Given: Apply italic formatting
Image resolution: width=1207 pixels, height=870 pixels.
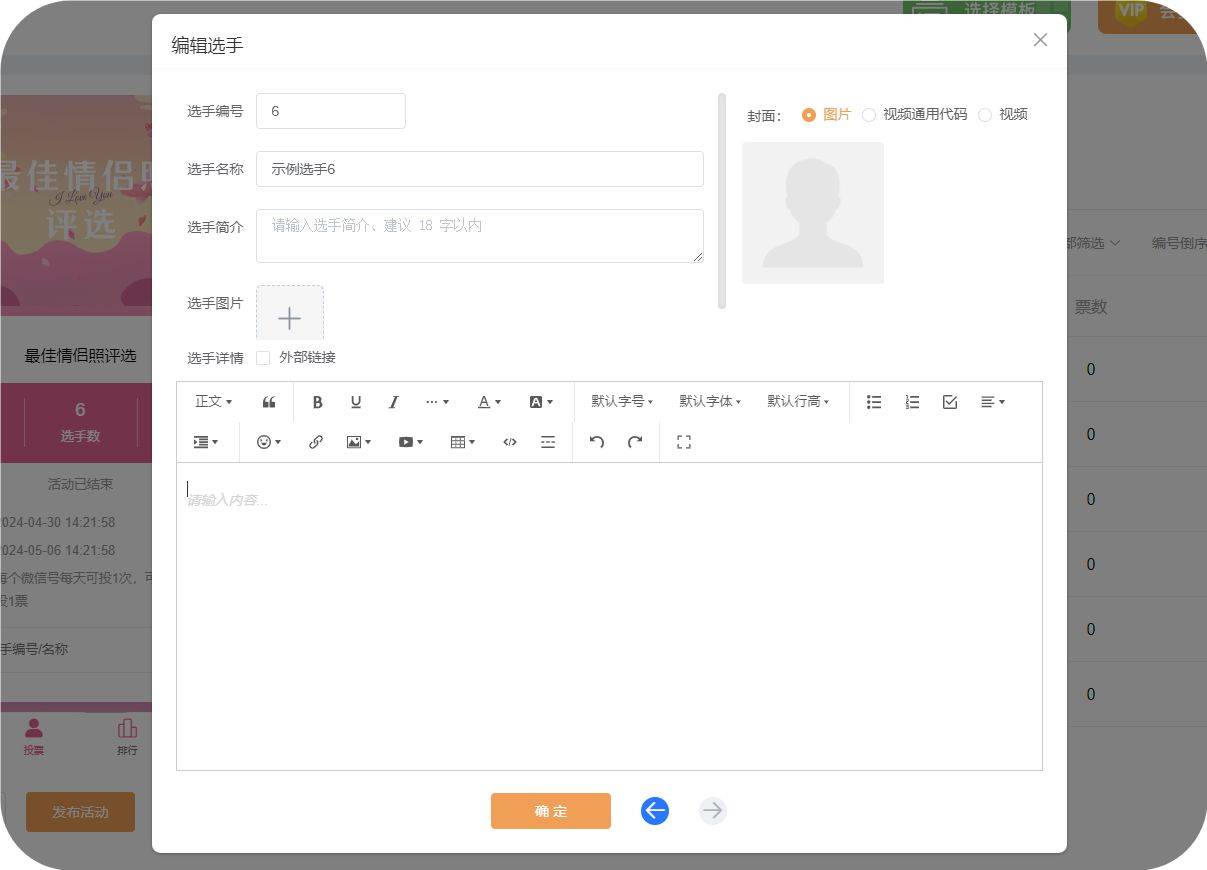Looking at the screenshot, I should click(393, 402).
